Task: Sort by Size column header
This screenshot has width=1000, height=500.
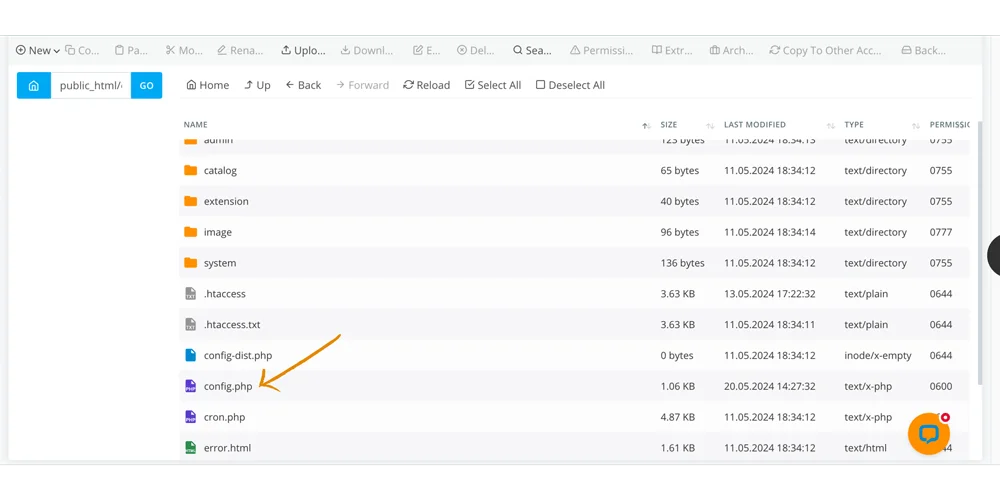Action: [x=668, y=125]
